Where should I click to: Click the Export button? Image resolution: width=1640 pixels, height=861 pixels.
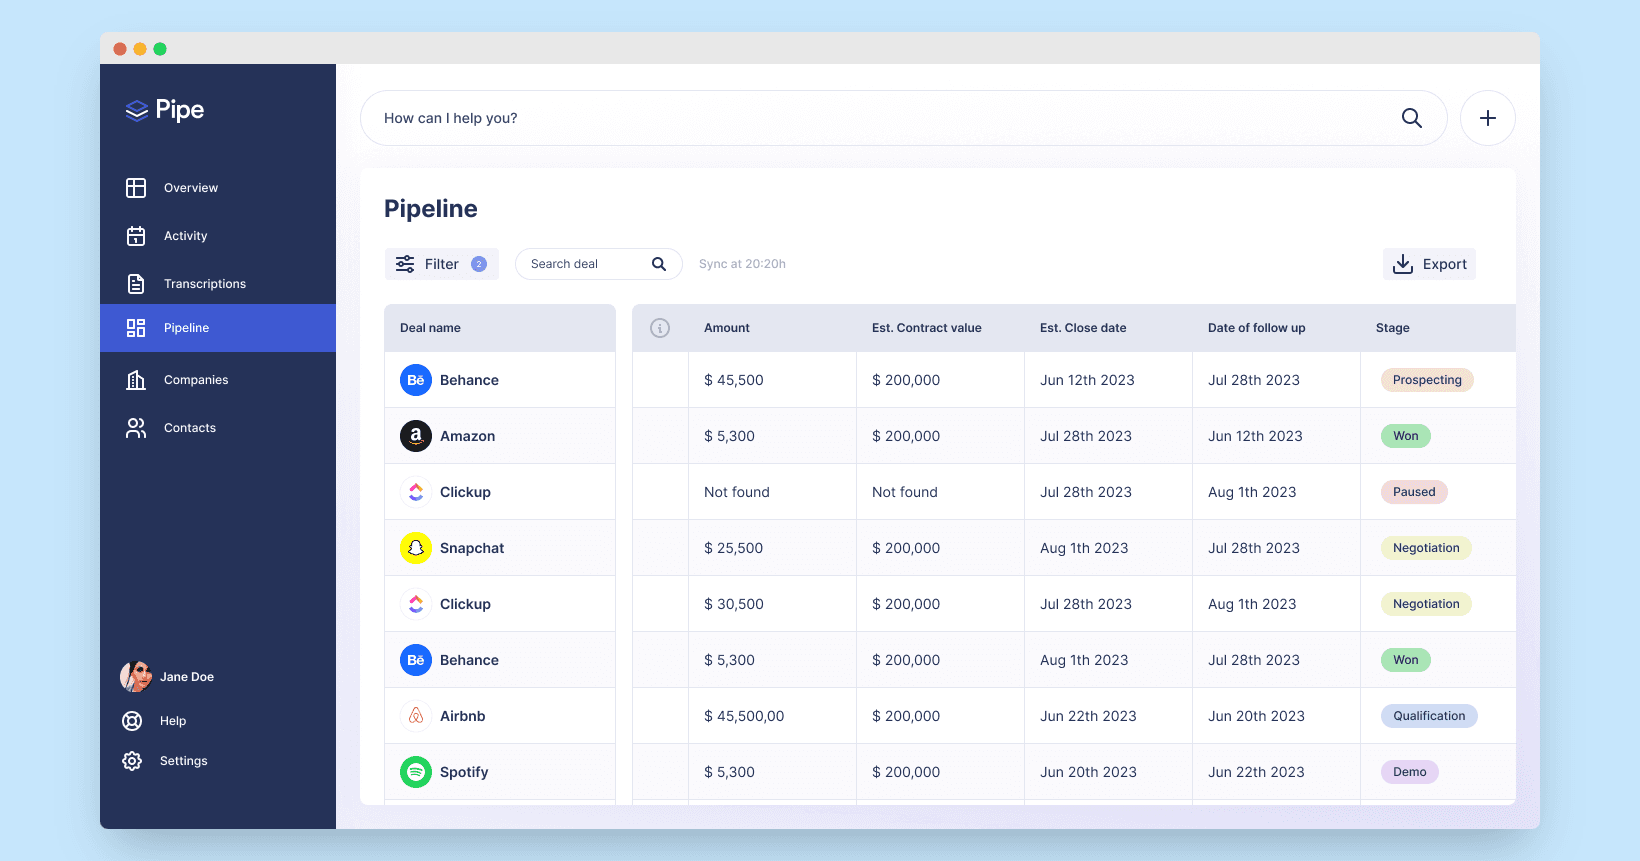point(1430,264)
